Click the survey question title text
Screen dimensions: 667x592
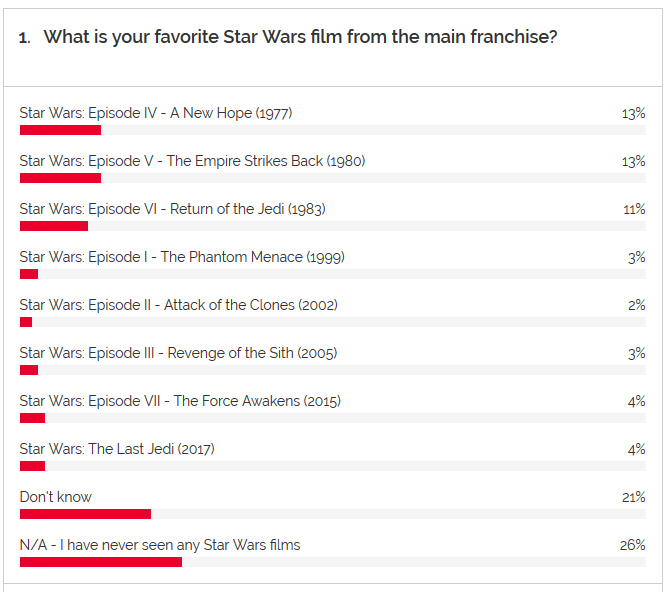pos(300,38)
